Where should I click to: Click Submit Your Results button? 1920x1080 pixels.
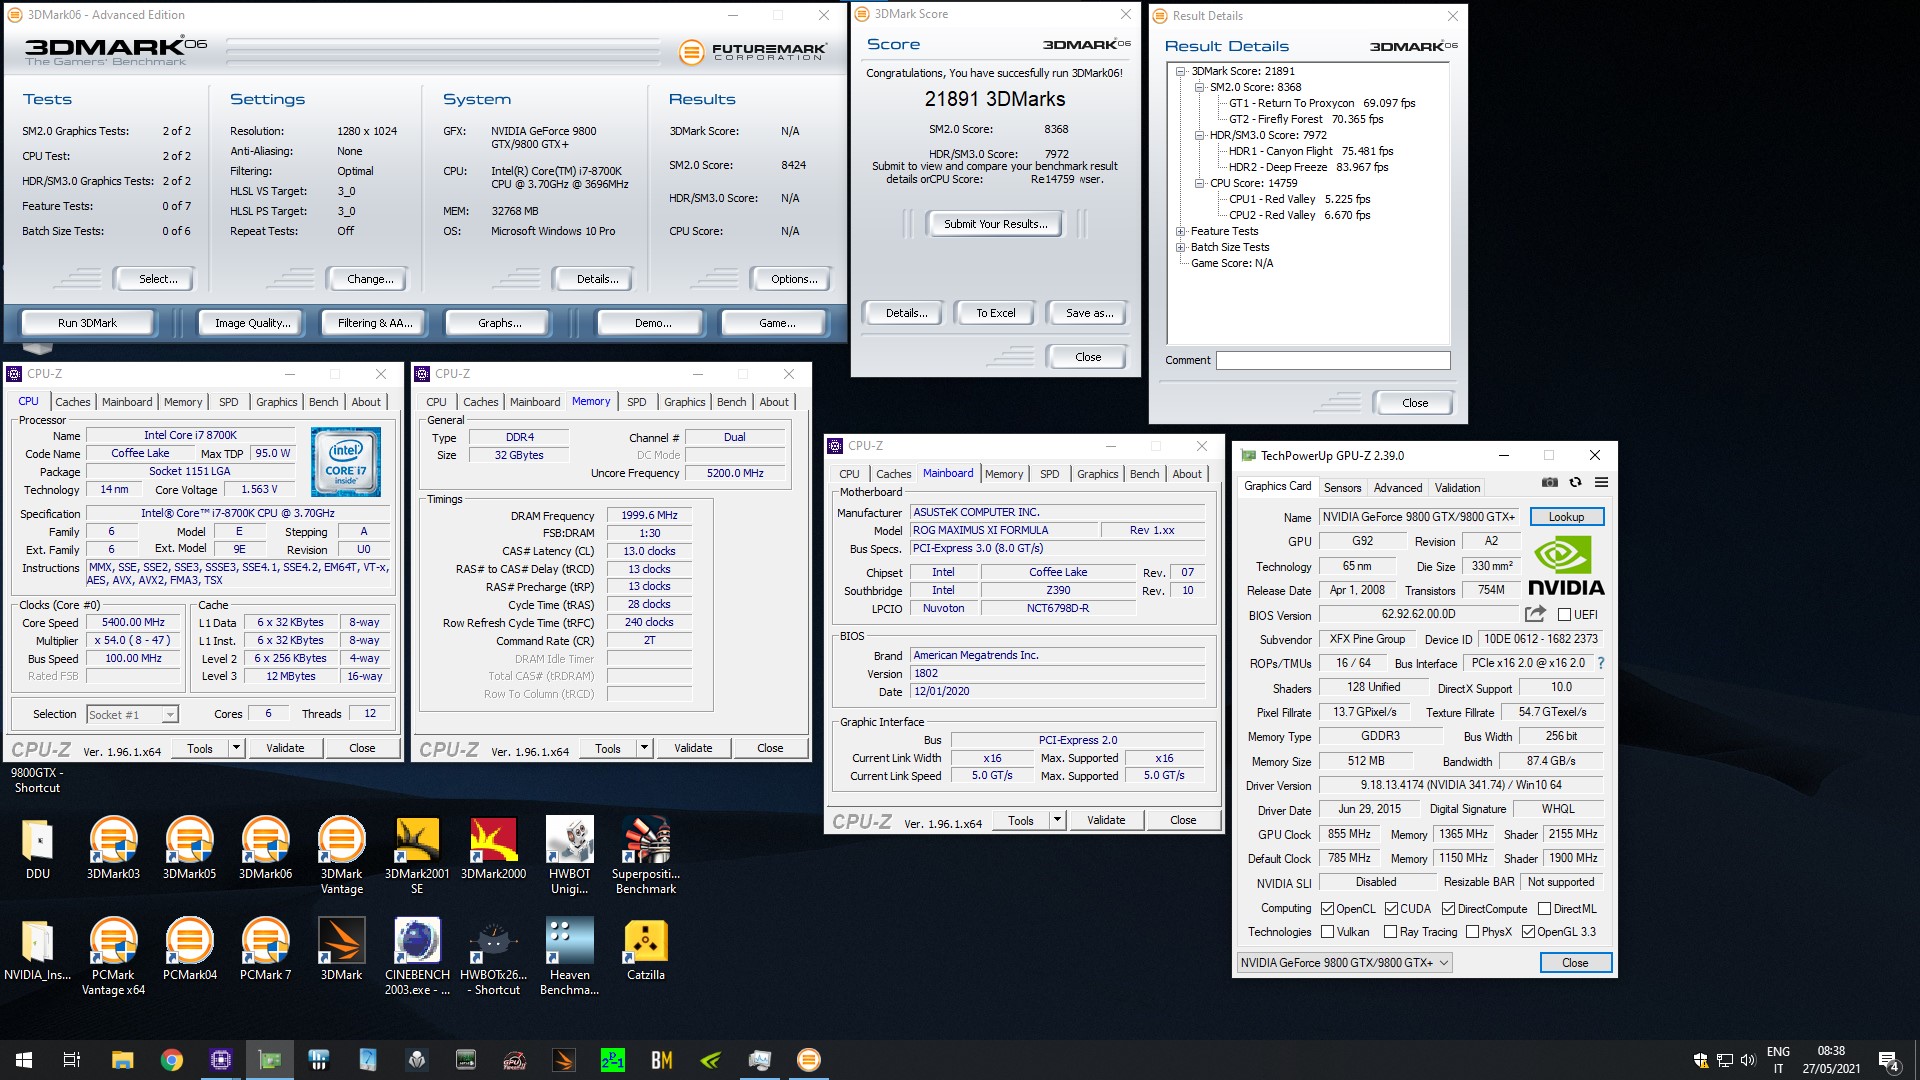[996, 224]
